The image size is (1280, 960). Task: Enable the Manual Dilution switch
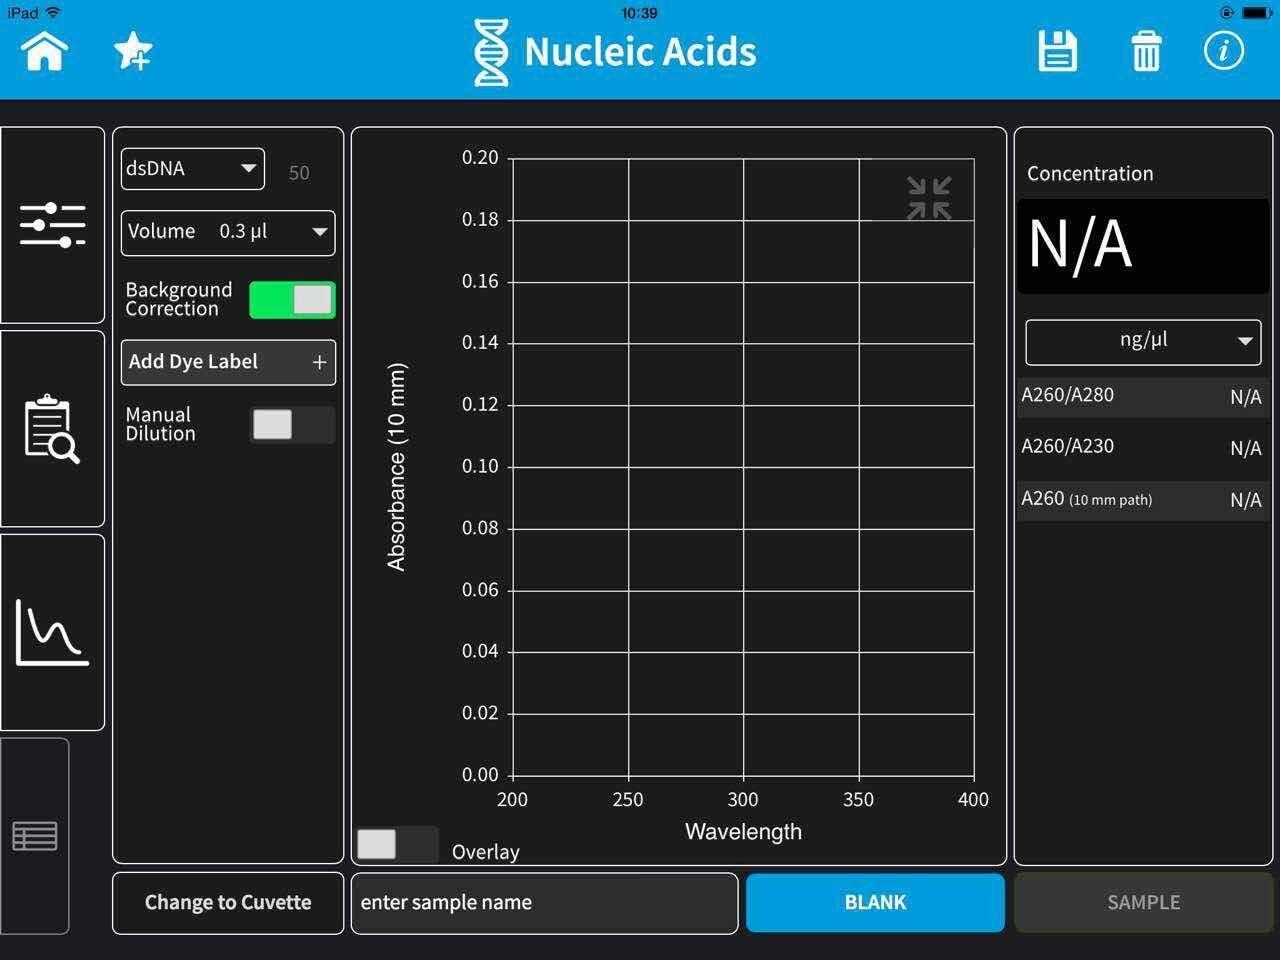pyautogui.click(x=292, y=425)
